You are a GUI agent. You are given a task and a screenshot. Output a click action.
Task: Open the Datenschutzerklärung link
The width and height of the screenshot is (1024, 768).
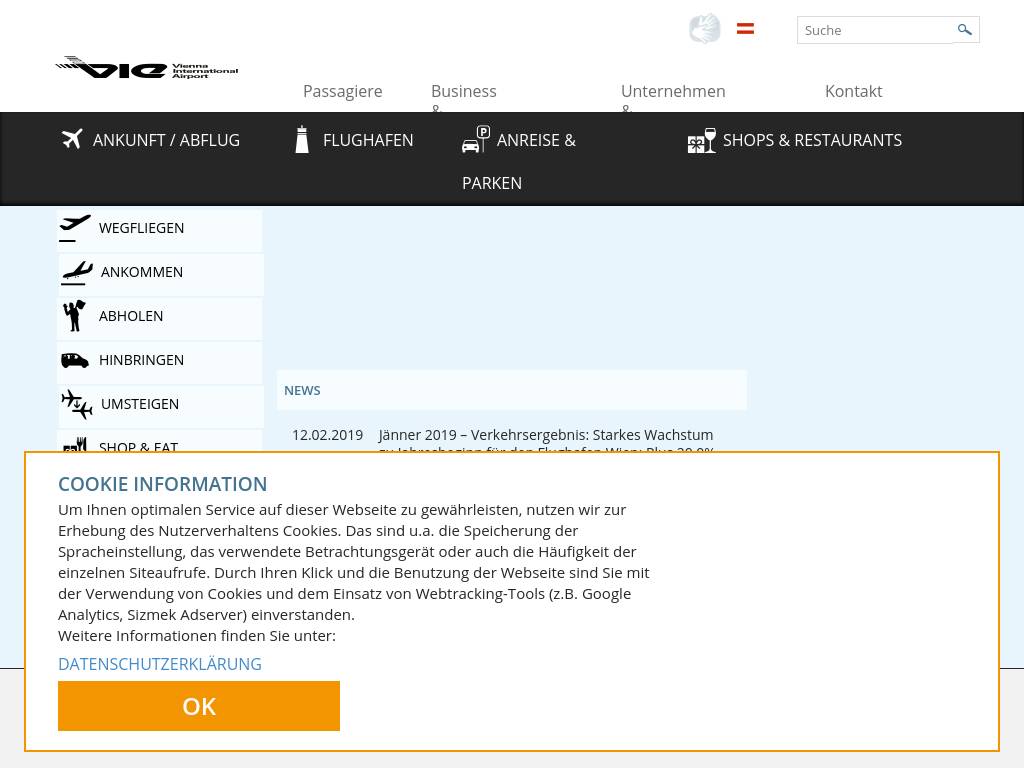(160, 664)
